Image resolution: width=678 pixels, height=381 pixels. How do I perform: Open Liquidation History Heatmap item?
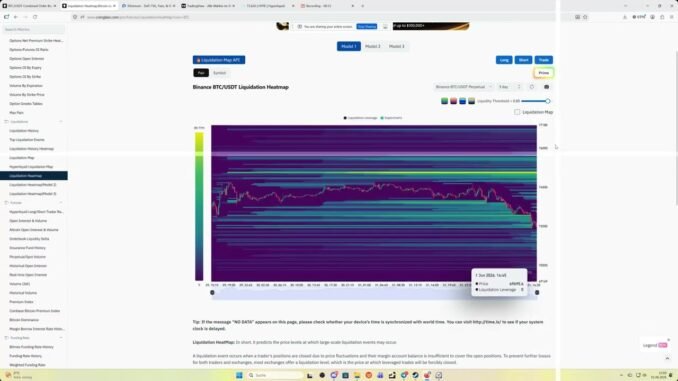(x=32, y=149)
